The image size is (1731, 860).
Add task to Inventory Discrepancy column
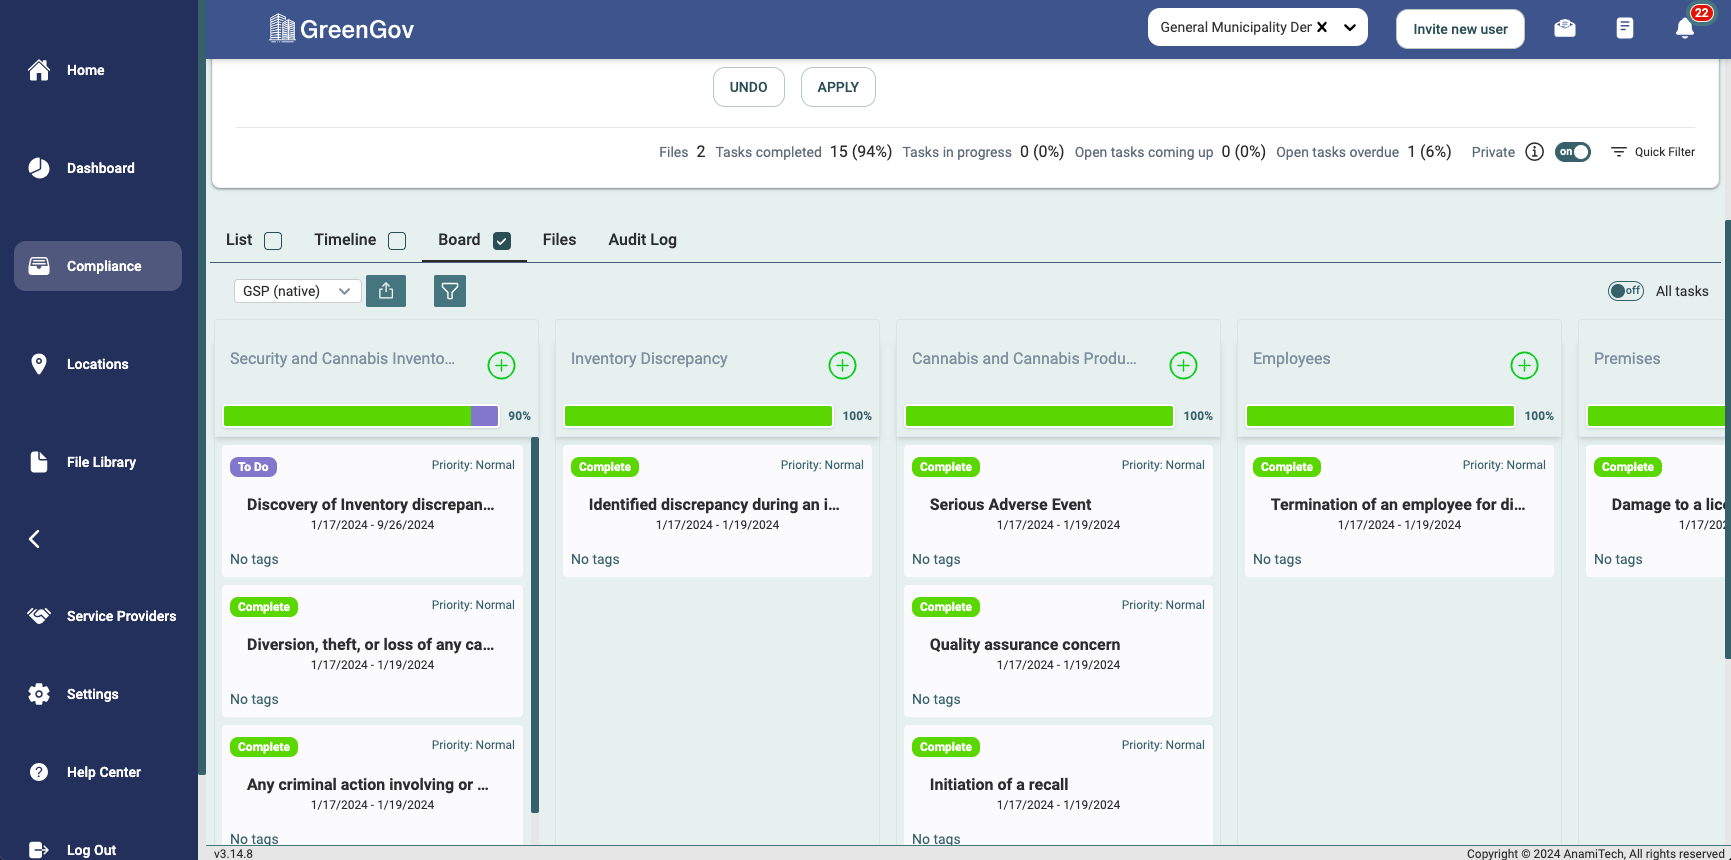(842, 366)
